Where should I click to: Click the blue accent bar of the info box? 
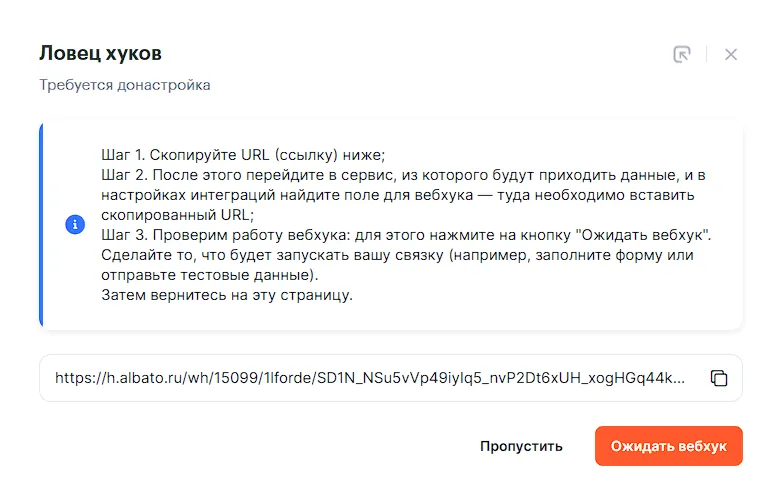coord(42,225)
